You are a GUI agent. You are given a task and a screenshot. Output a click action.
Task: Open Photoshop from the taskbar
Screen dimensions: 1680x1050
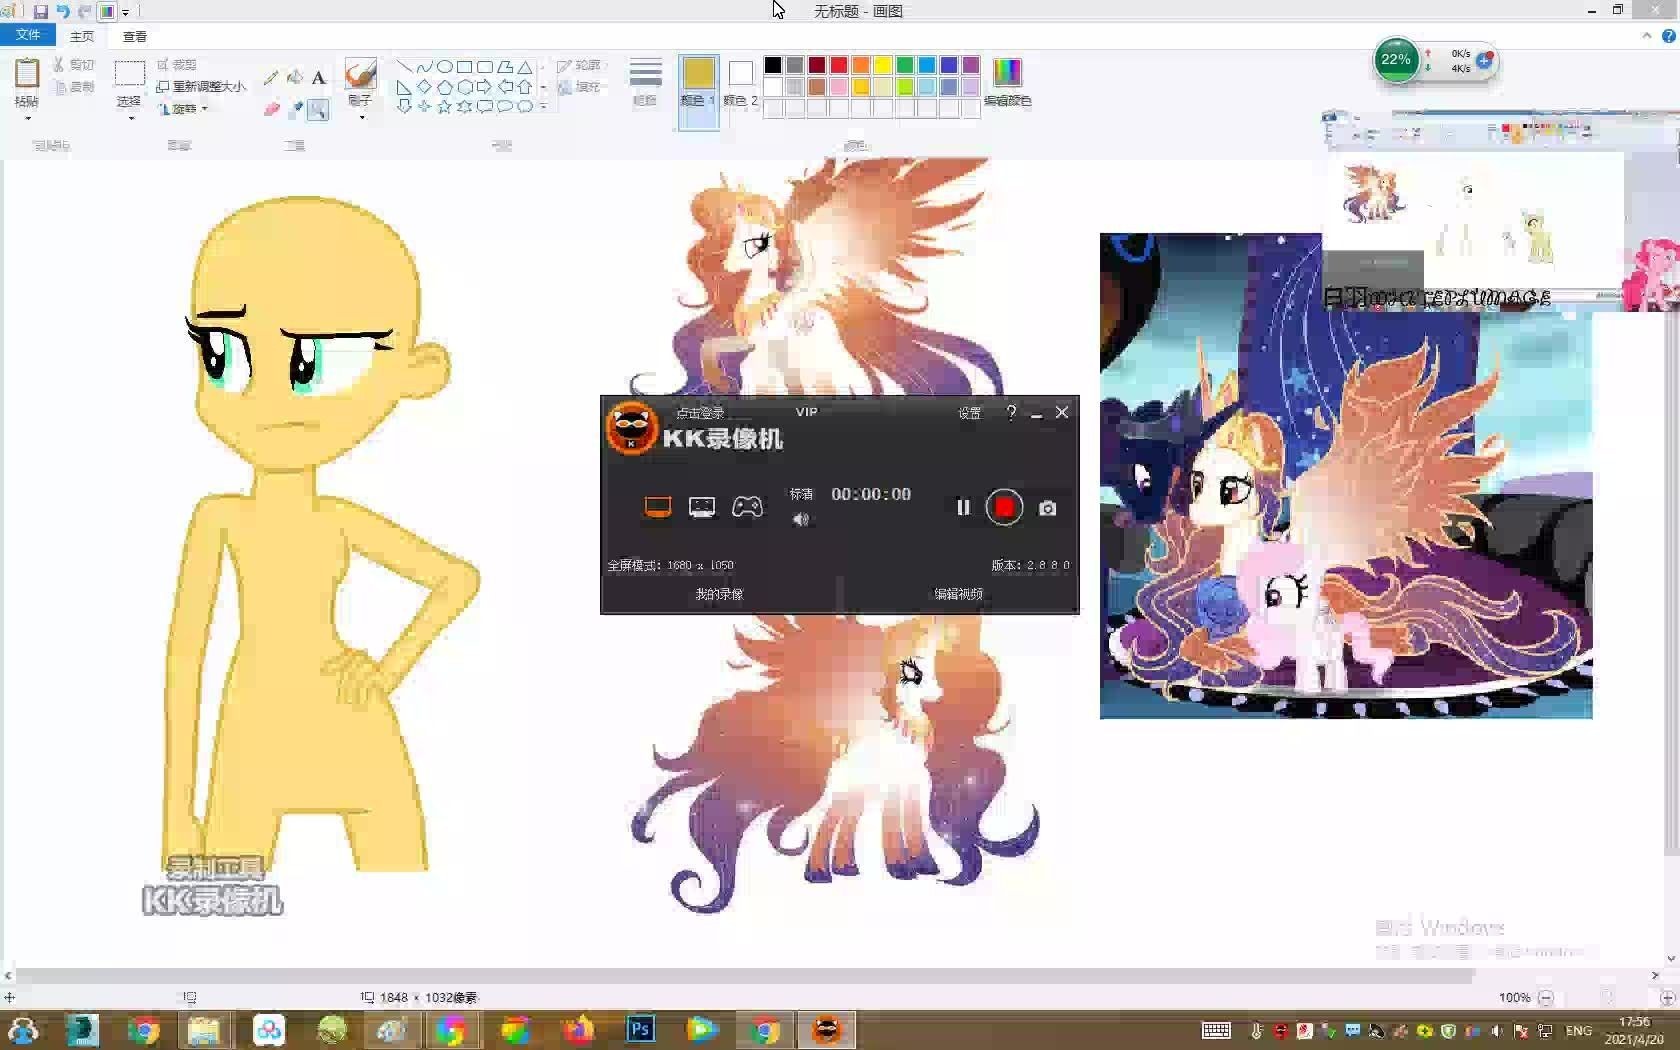pyautogui.click(x=640, y=1029)
